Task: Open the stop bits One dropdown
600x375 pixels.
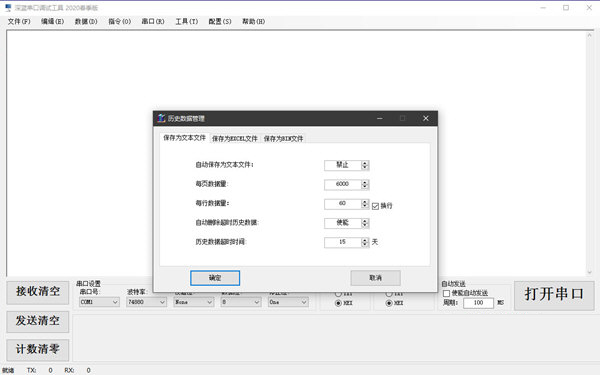Action: coord(288,302)
